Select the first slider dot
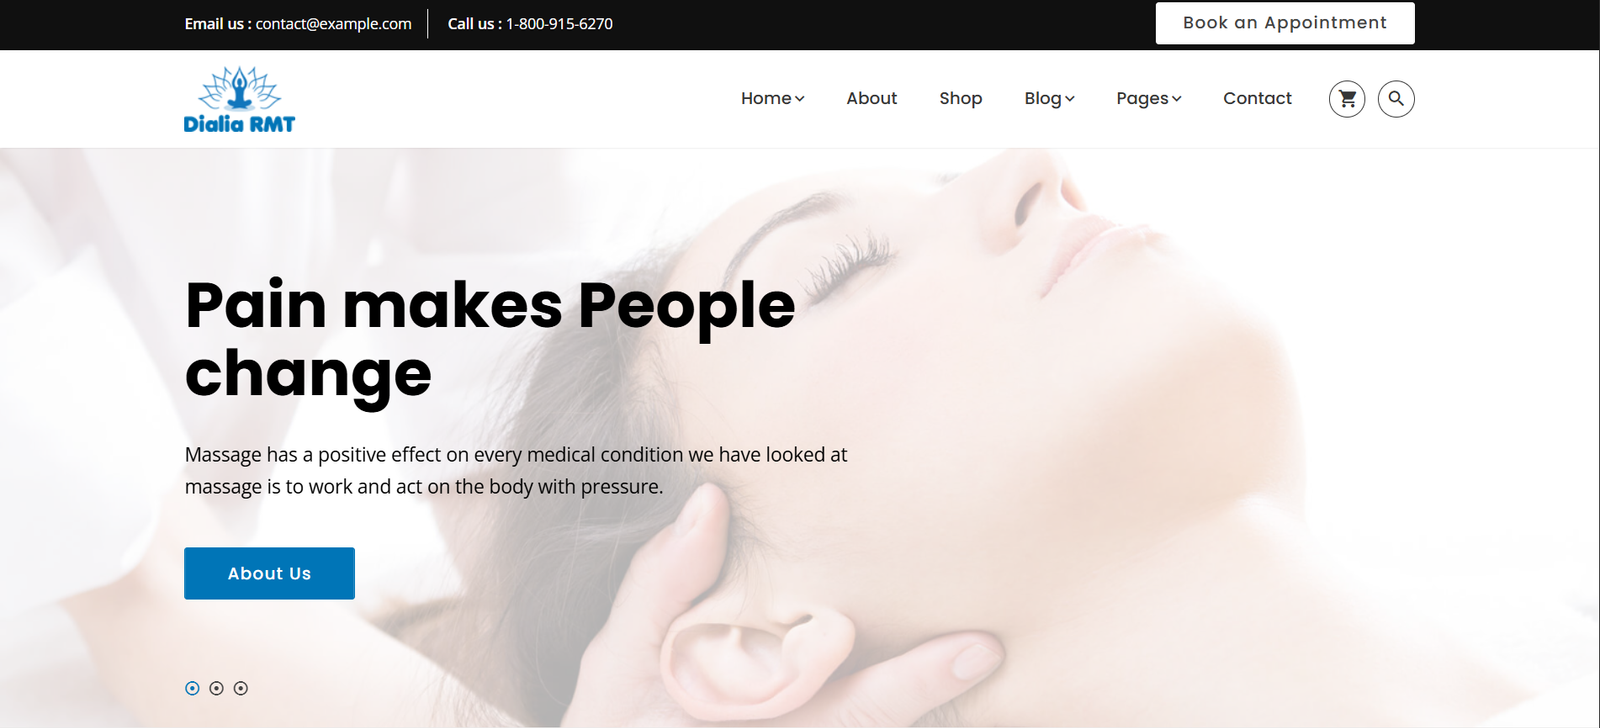This screenshot has width=1600, height=728. 192,688
